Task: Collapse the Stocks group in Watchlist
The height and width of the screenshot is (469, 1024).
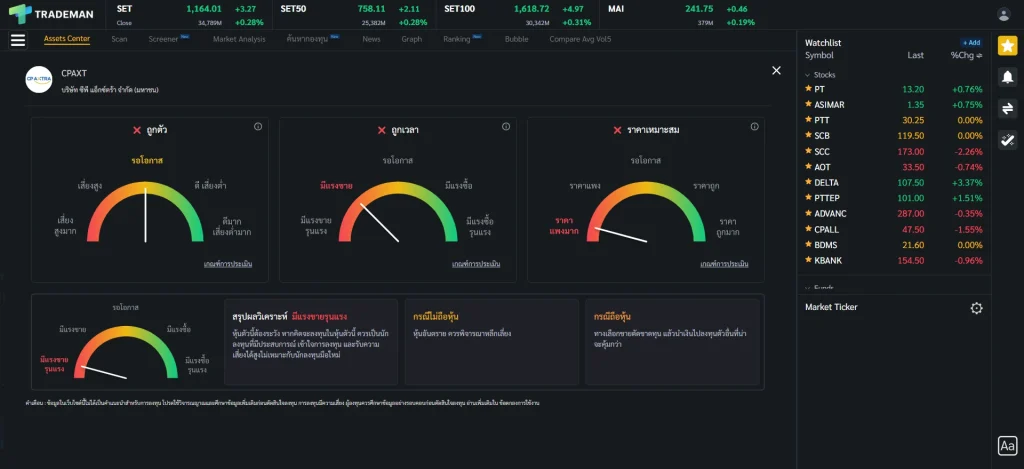Action: click(x=807, y=75)
